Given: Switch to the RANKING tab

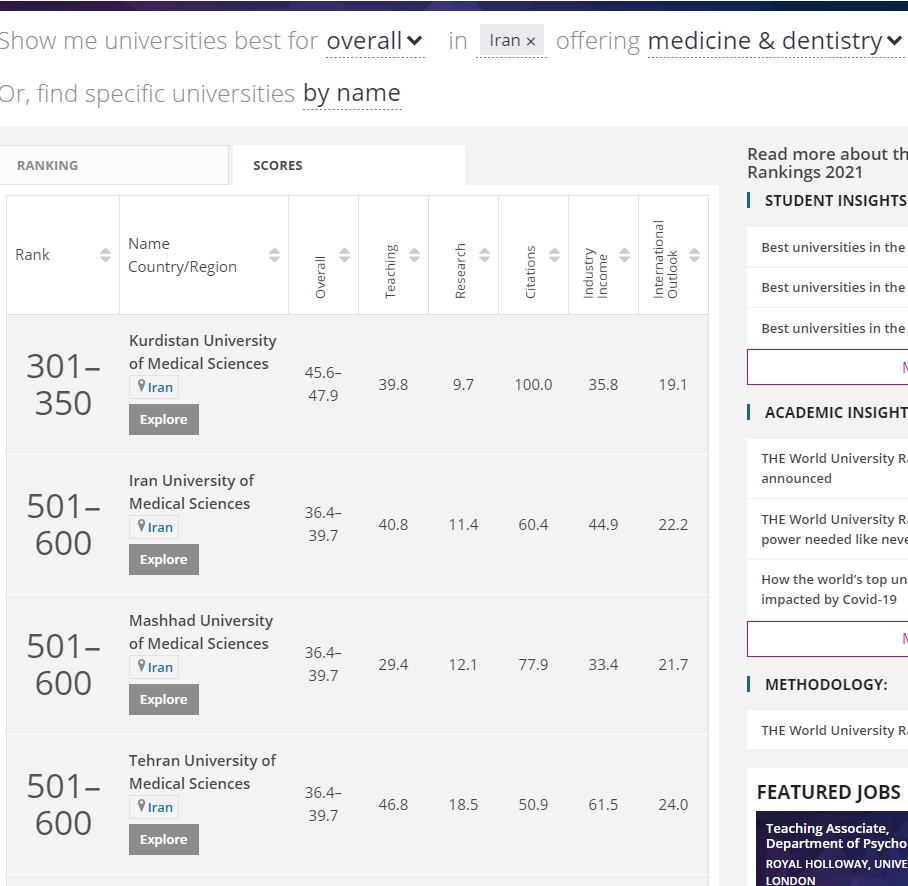Looking at the screenshot, I should click(x=114, y=165).
